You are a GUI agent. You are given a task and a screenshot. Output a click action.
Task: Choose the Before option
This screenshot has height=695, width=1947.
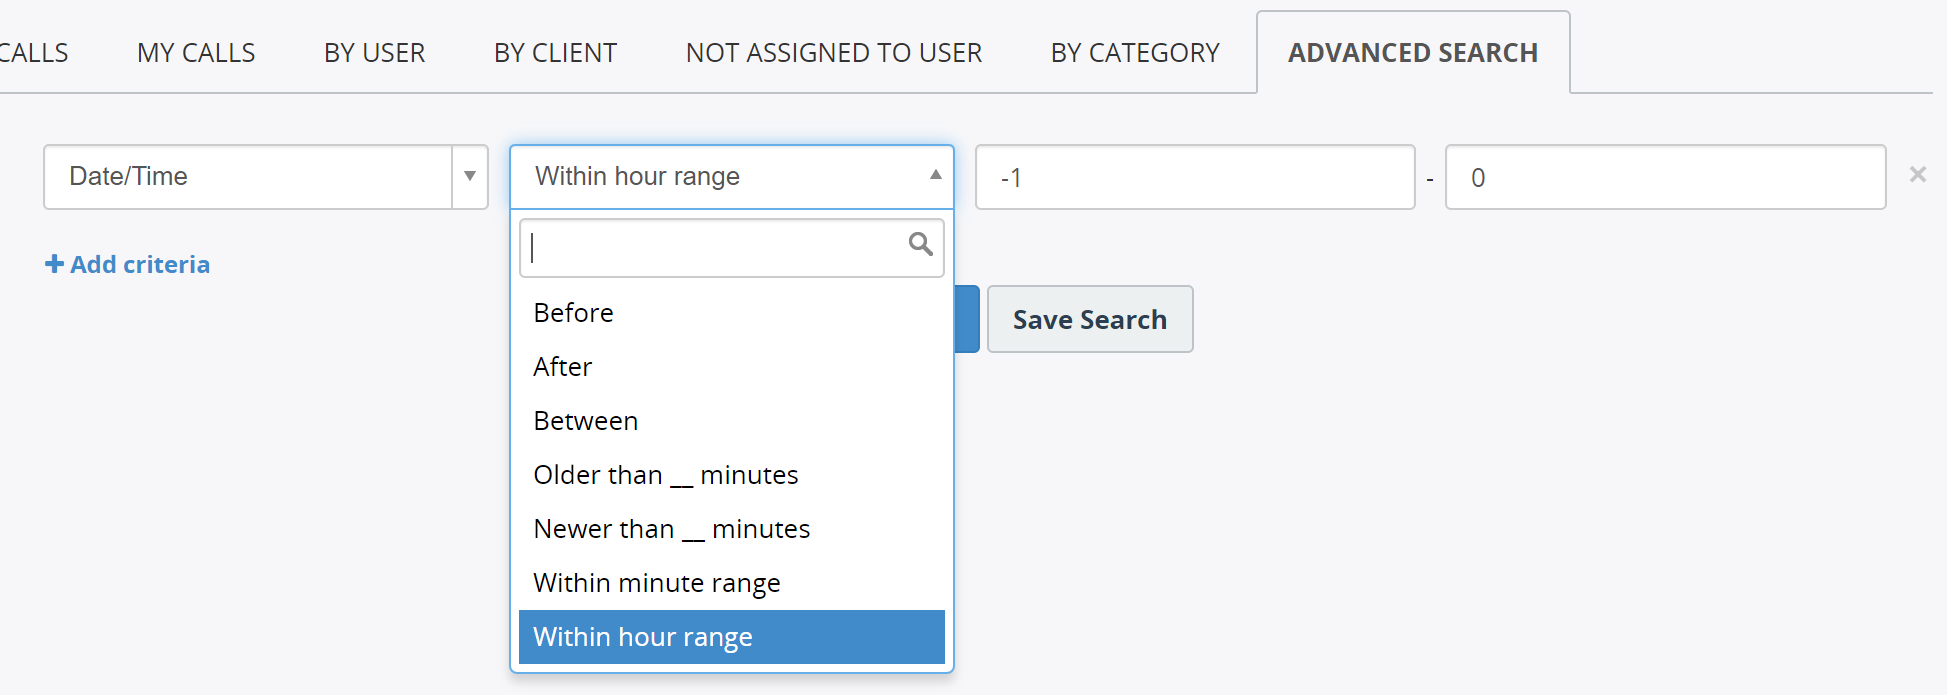click(x=732, y=313)
